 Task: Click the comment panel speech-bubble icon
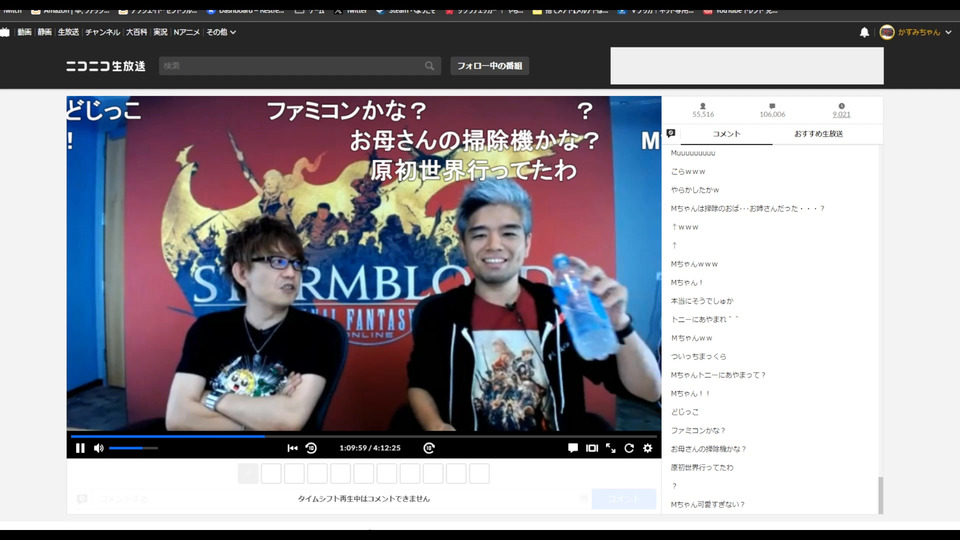click(x=671, y=133)
